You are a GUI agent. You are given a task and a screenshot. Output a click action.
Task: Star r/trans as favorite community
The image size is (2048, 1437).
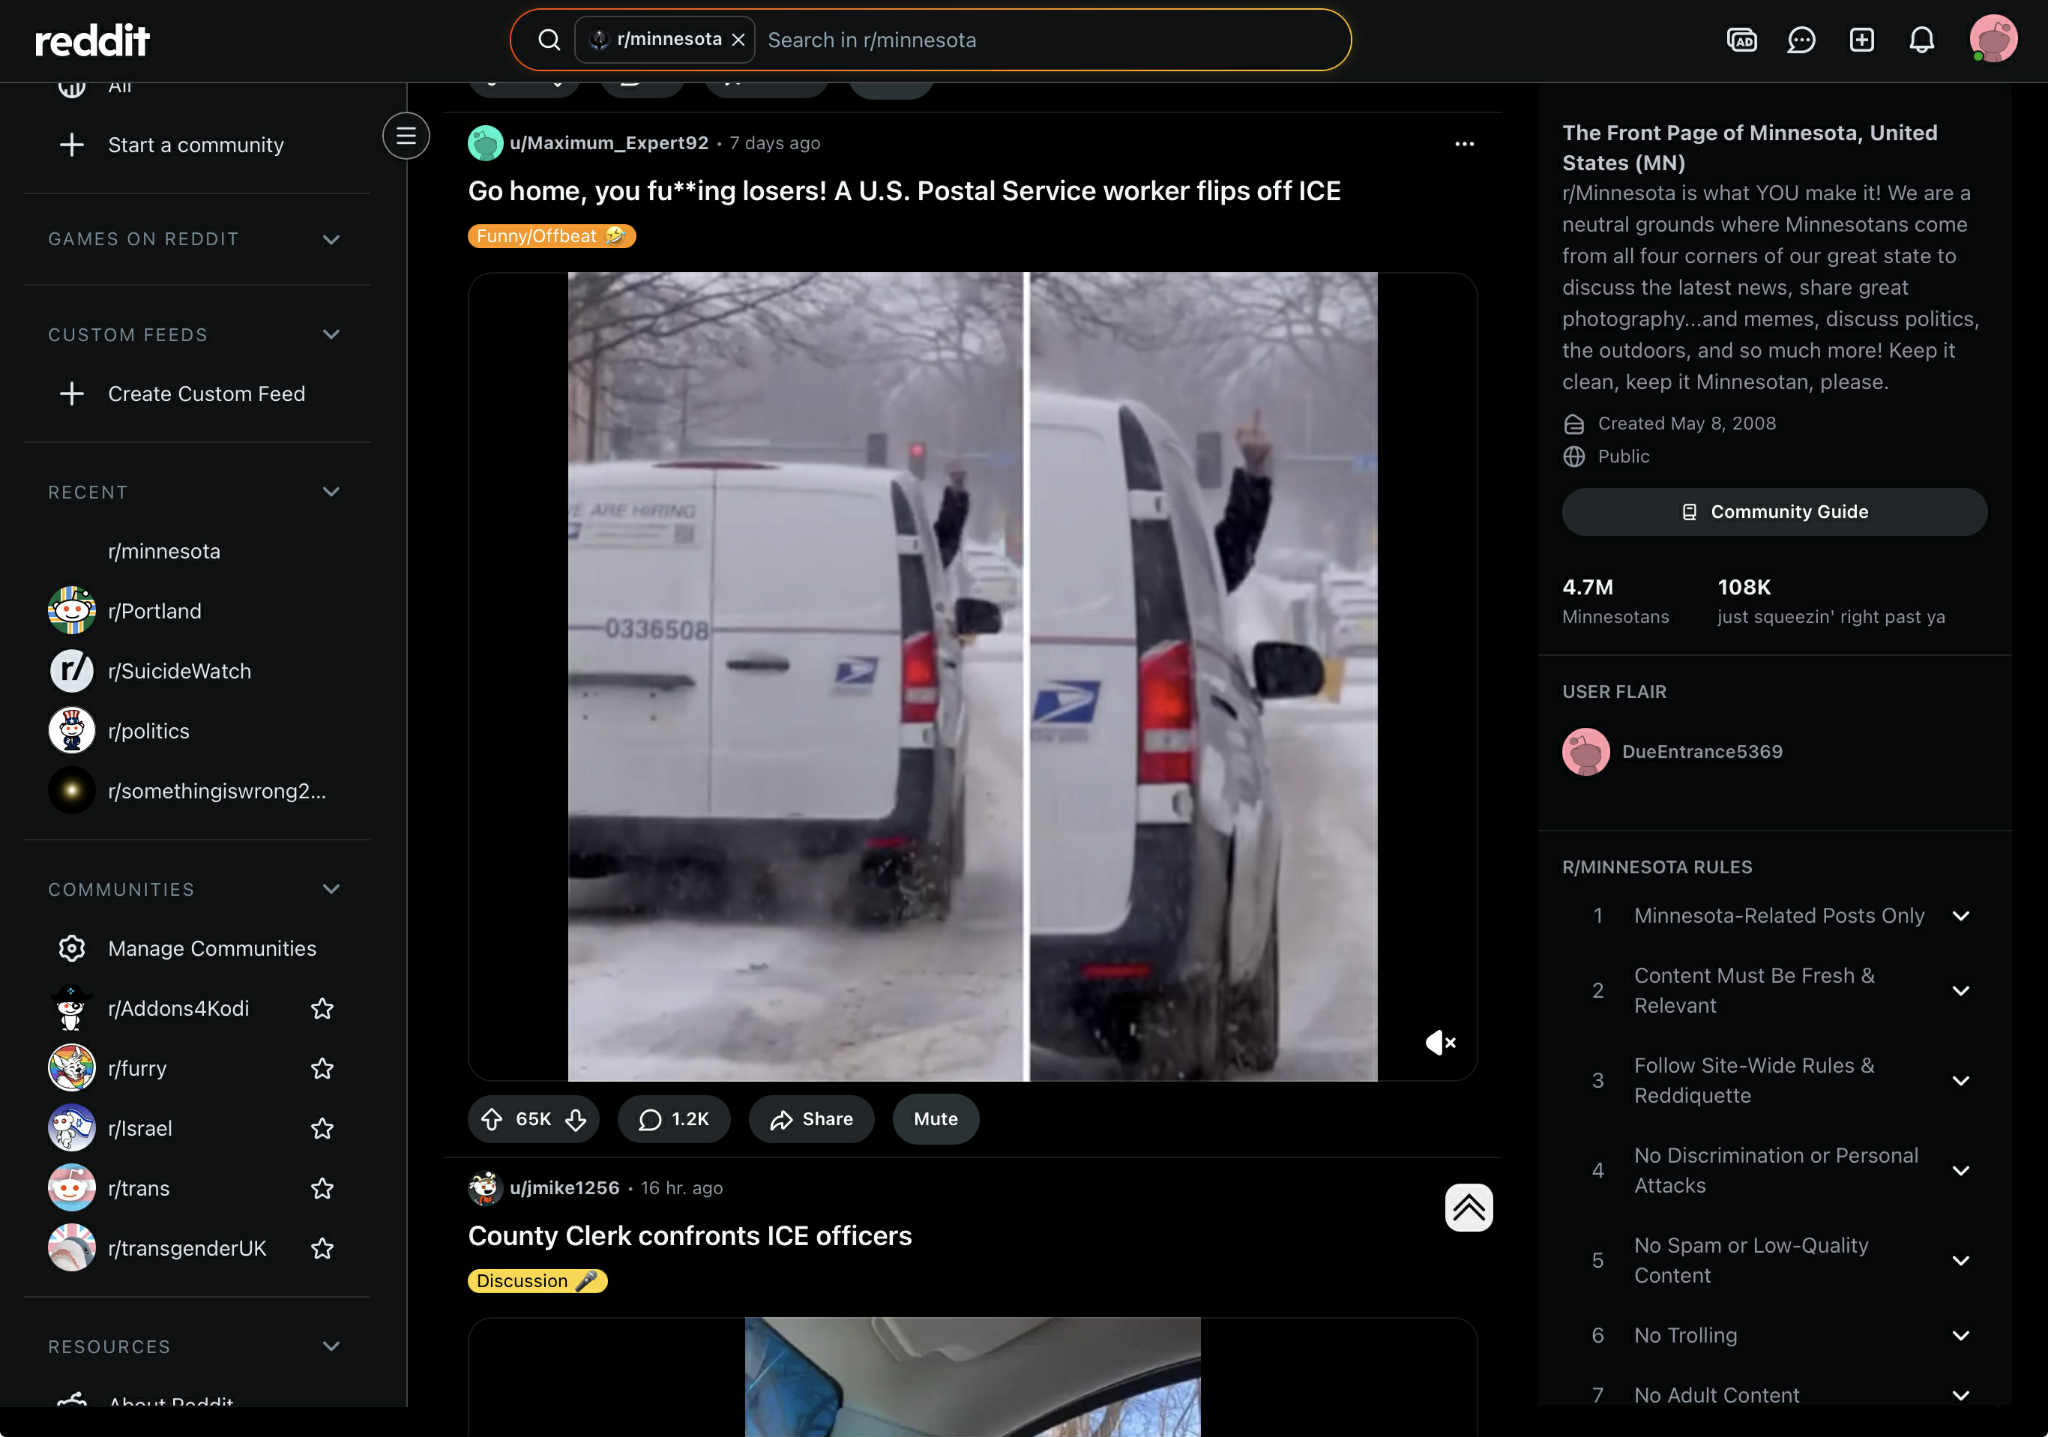pyautogui.click(x=322, y=1189)
